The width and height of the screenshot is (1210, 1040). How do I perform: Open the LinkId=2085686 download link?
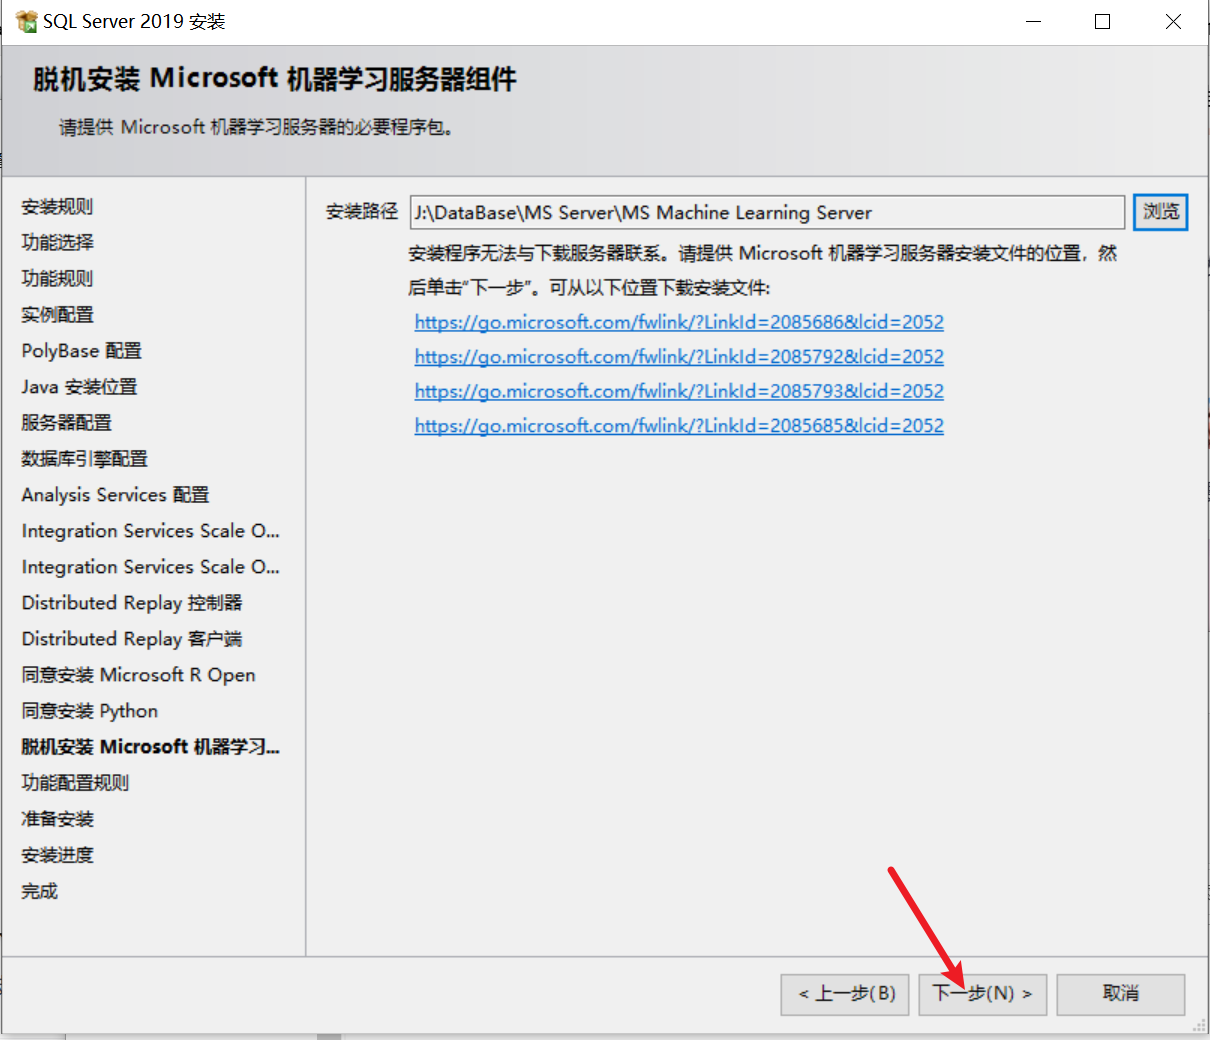pyautogui.click(x=679, y=322)
